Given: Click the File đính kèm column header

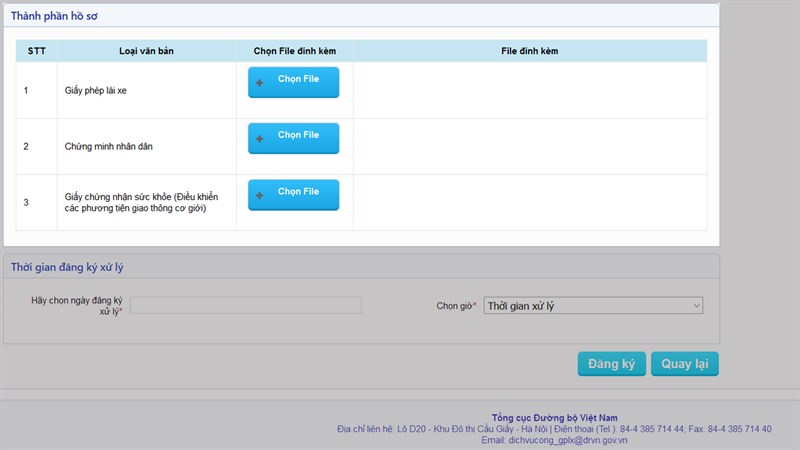Looking at the screenshot, I should click(x=529, y=50).
